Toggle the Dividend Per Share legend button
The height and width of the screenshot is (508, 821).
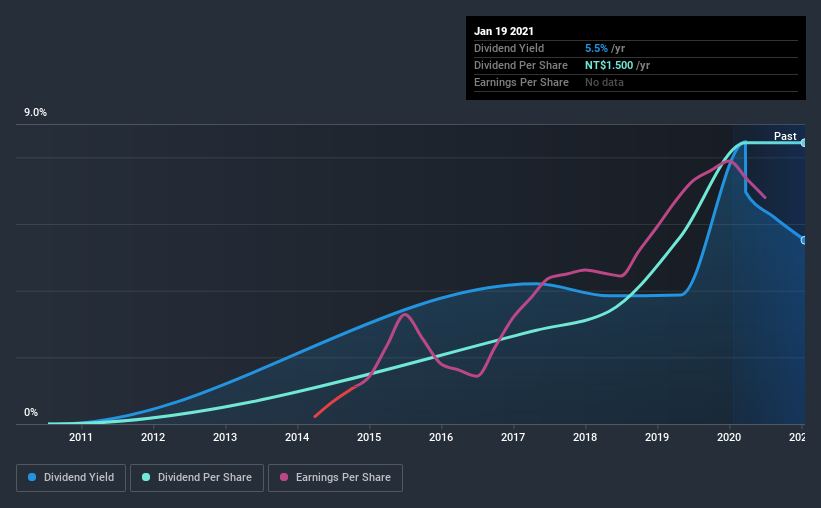(x=197, y=478)
